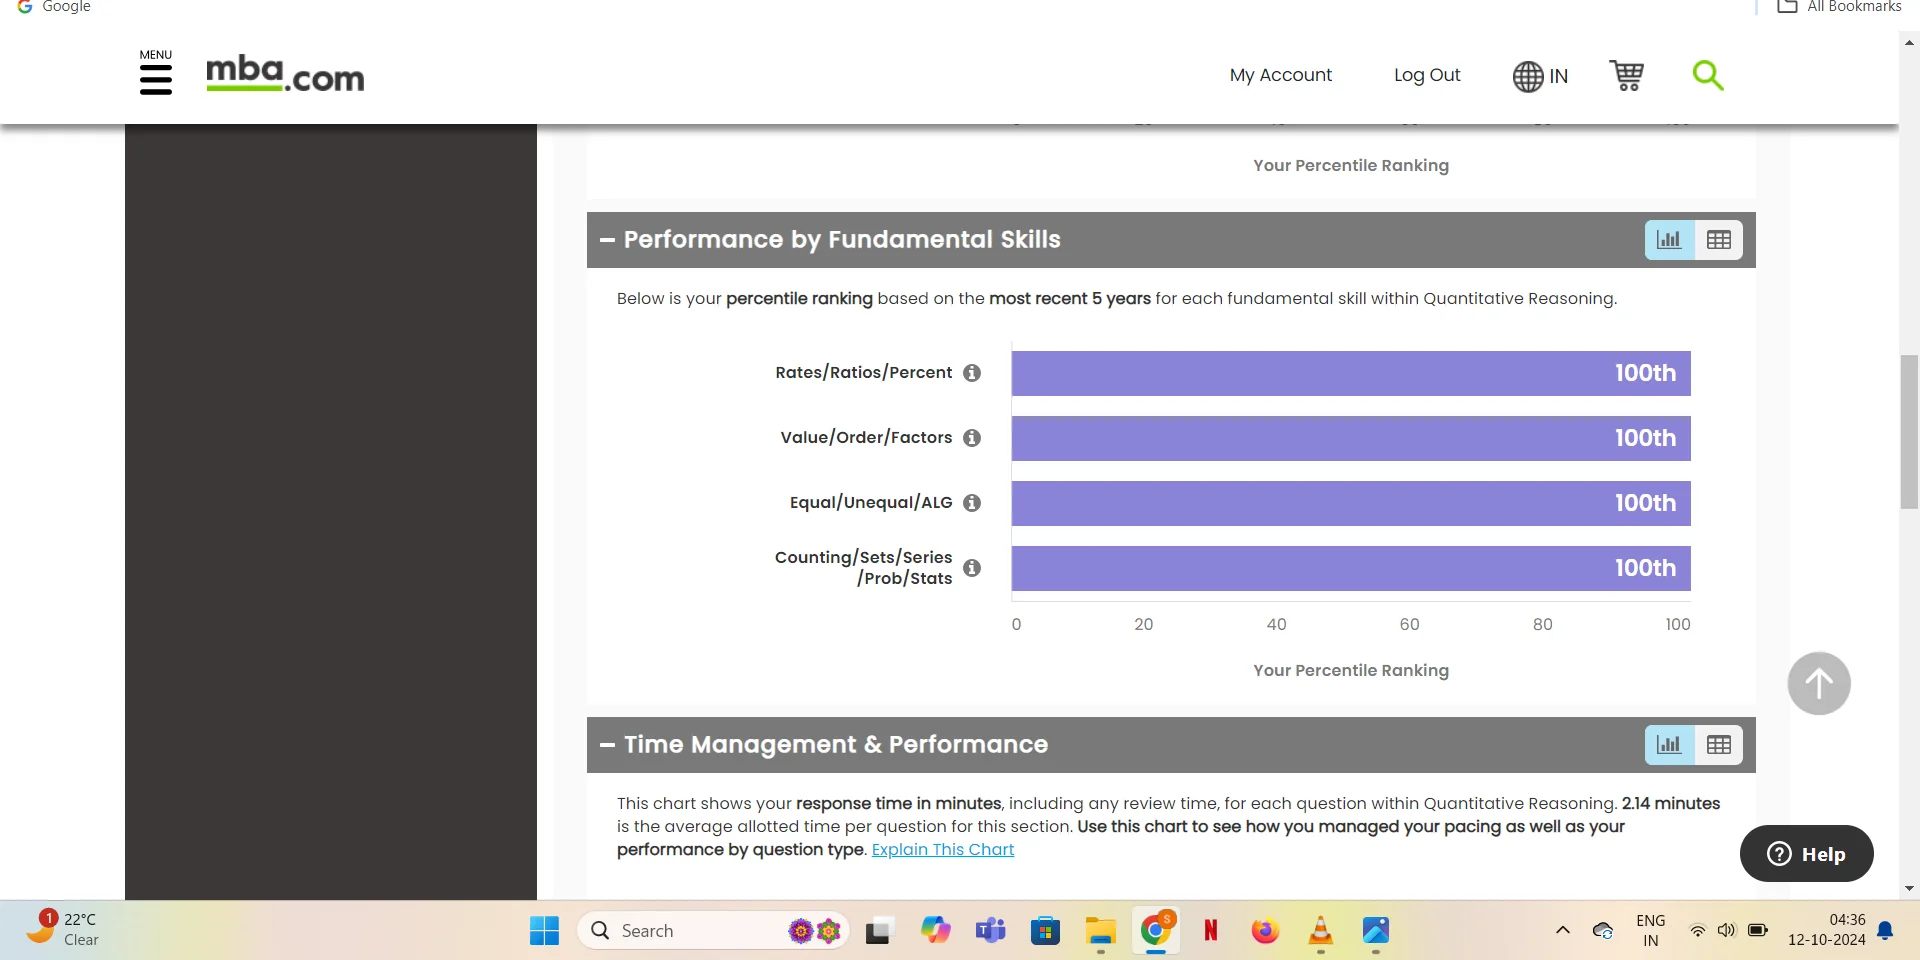Click the Rates/Ratios/Percent 100th percentile bar
Image resolution: width=1920 pixels, height=960 pixels.
pyautogui.click(x=1350, y=373)
